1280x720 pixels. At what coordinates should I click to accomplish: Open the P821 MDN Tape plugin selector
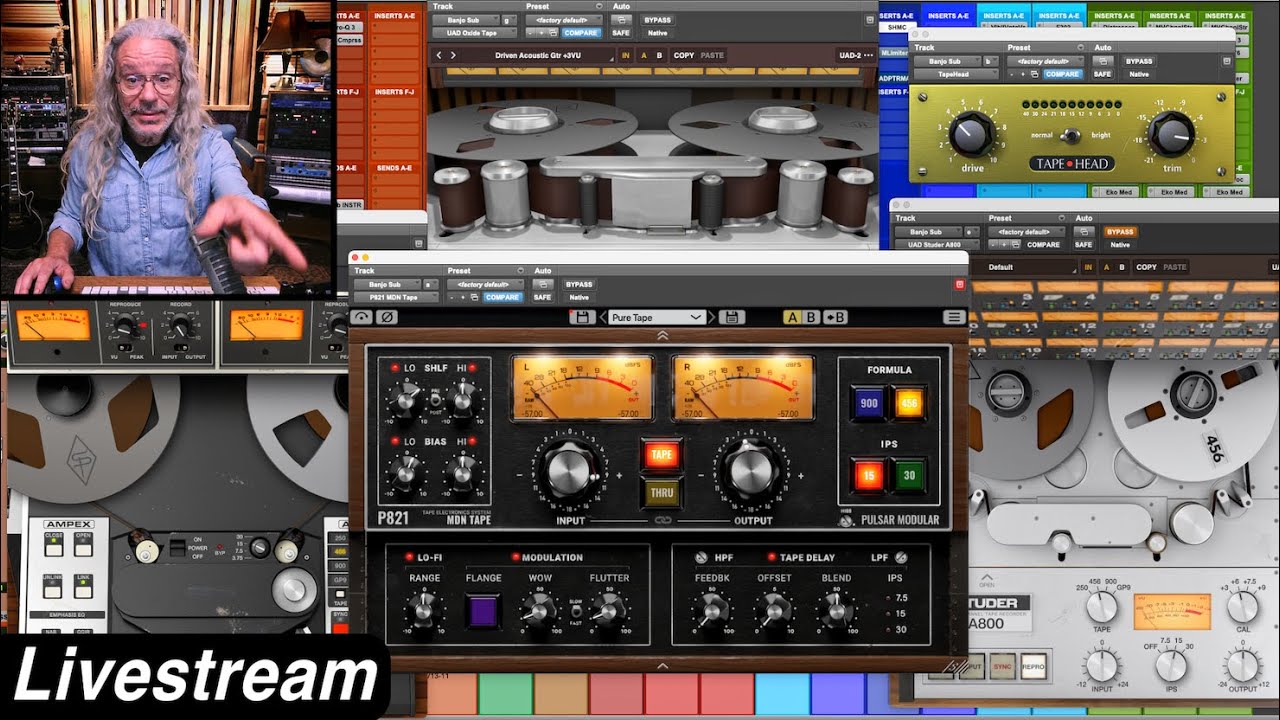point(396,297)
